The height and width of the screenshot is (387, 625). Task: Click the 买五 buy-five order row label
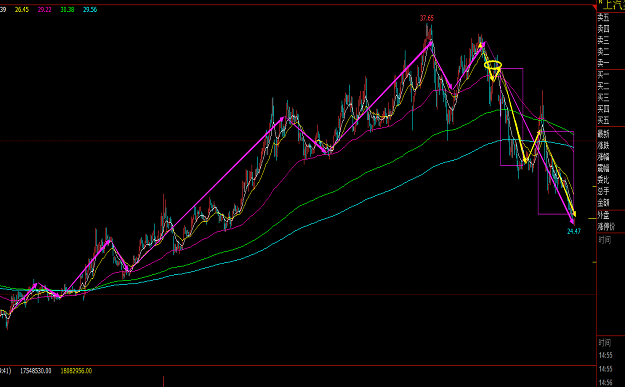pyautogui.click(x=603, y=120)
